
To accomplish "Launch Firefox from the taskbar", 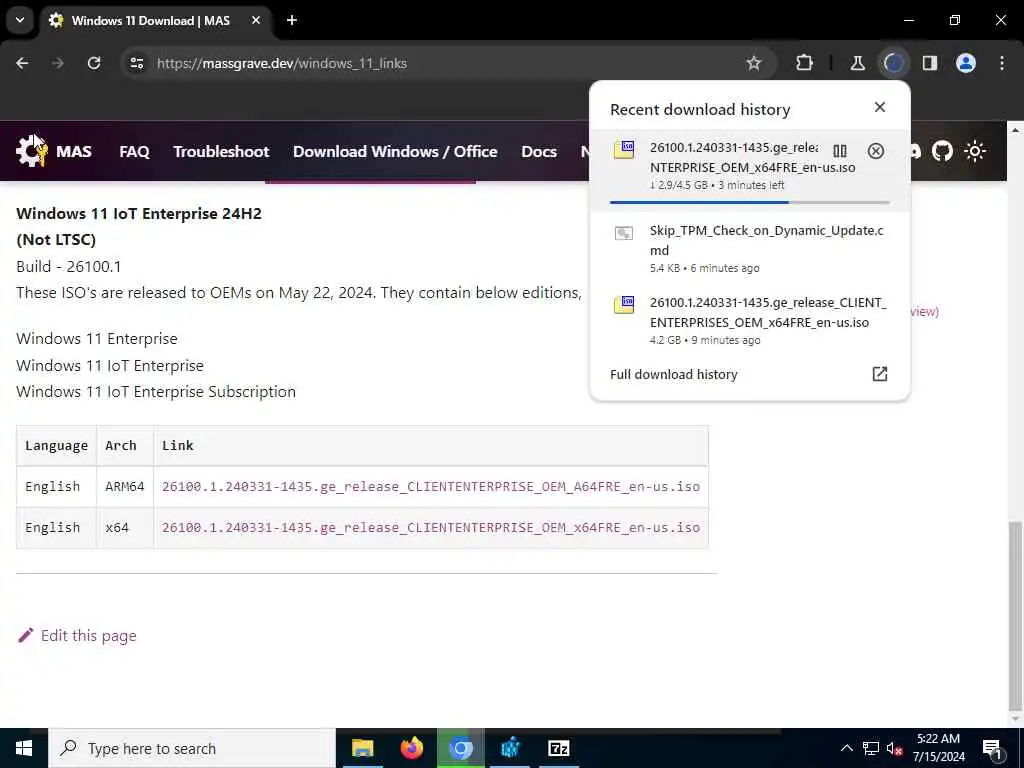I will click(411, 748).
